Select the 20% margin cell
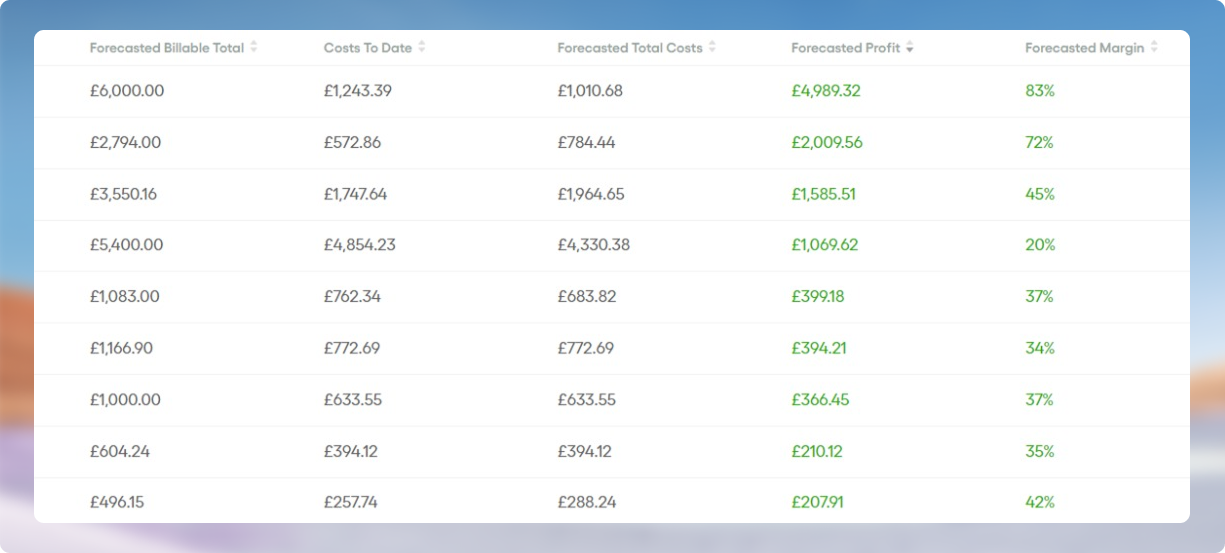Viewport: 1225px width, 553px height. click(1040, 245)
